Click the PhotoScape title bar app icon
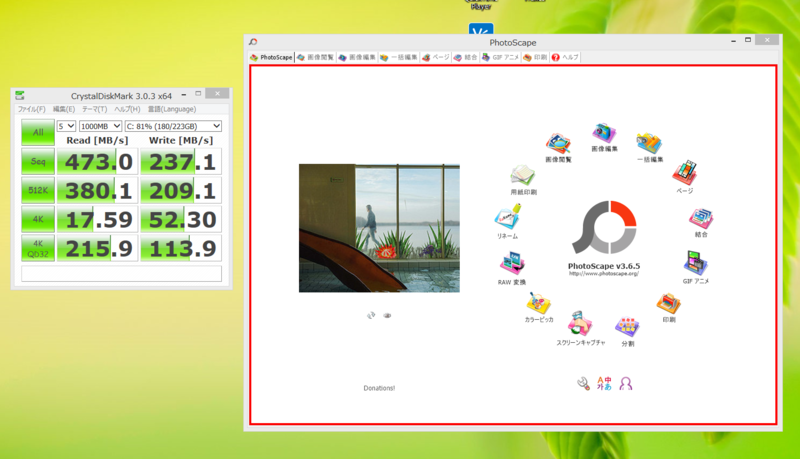 click(253, 42)
